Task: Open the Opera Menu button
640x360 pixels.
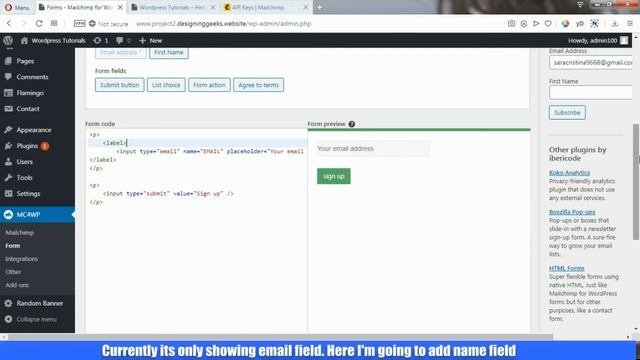Action: pos(17,7)
